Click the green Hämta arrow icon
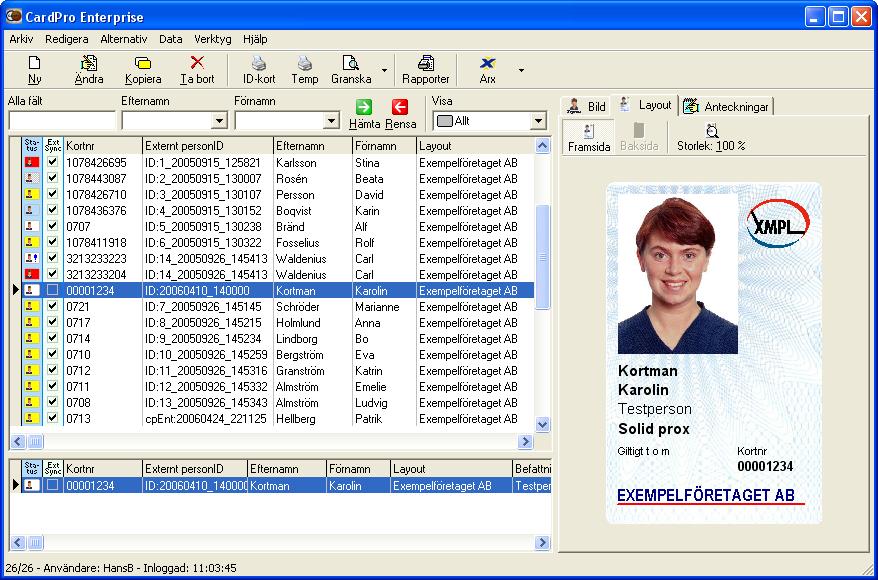Image resolution: width=878 pixels, height=580 pixels. [364, 107]
